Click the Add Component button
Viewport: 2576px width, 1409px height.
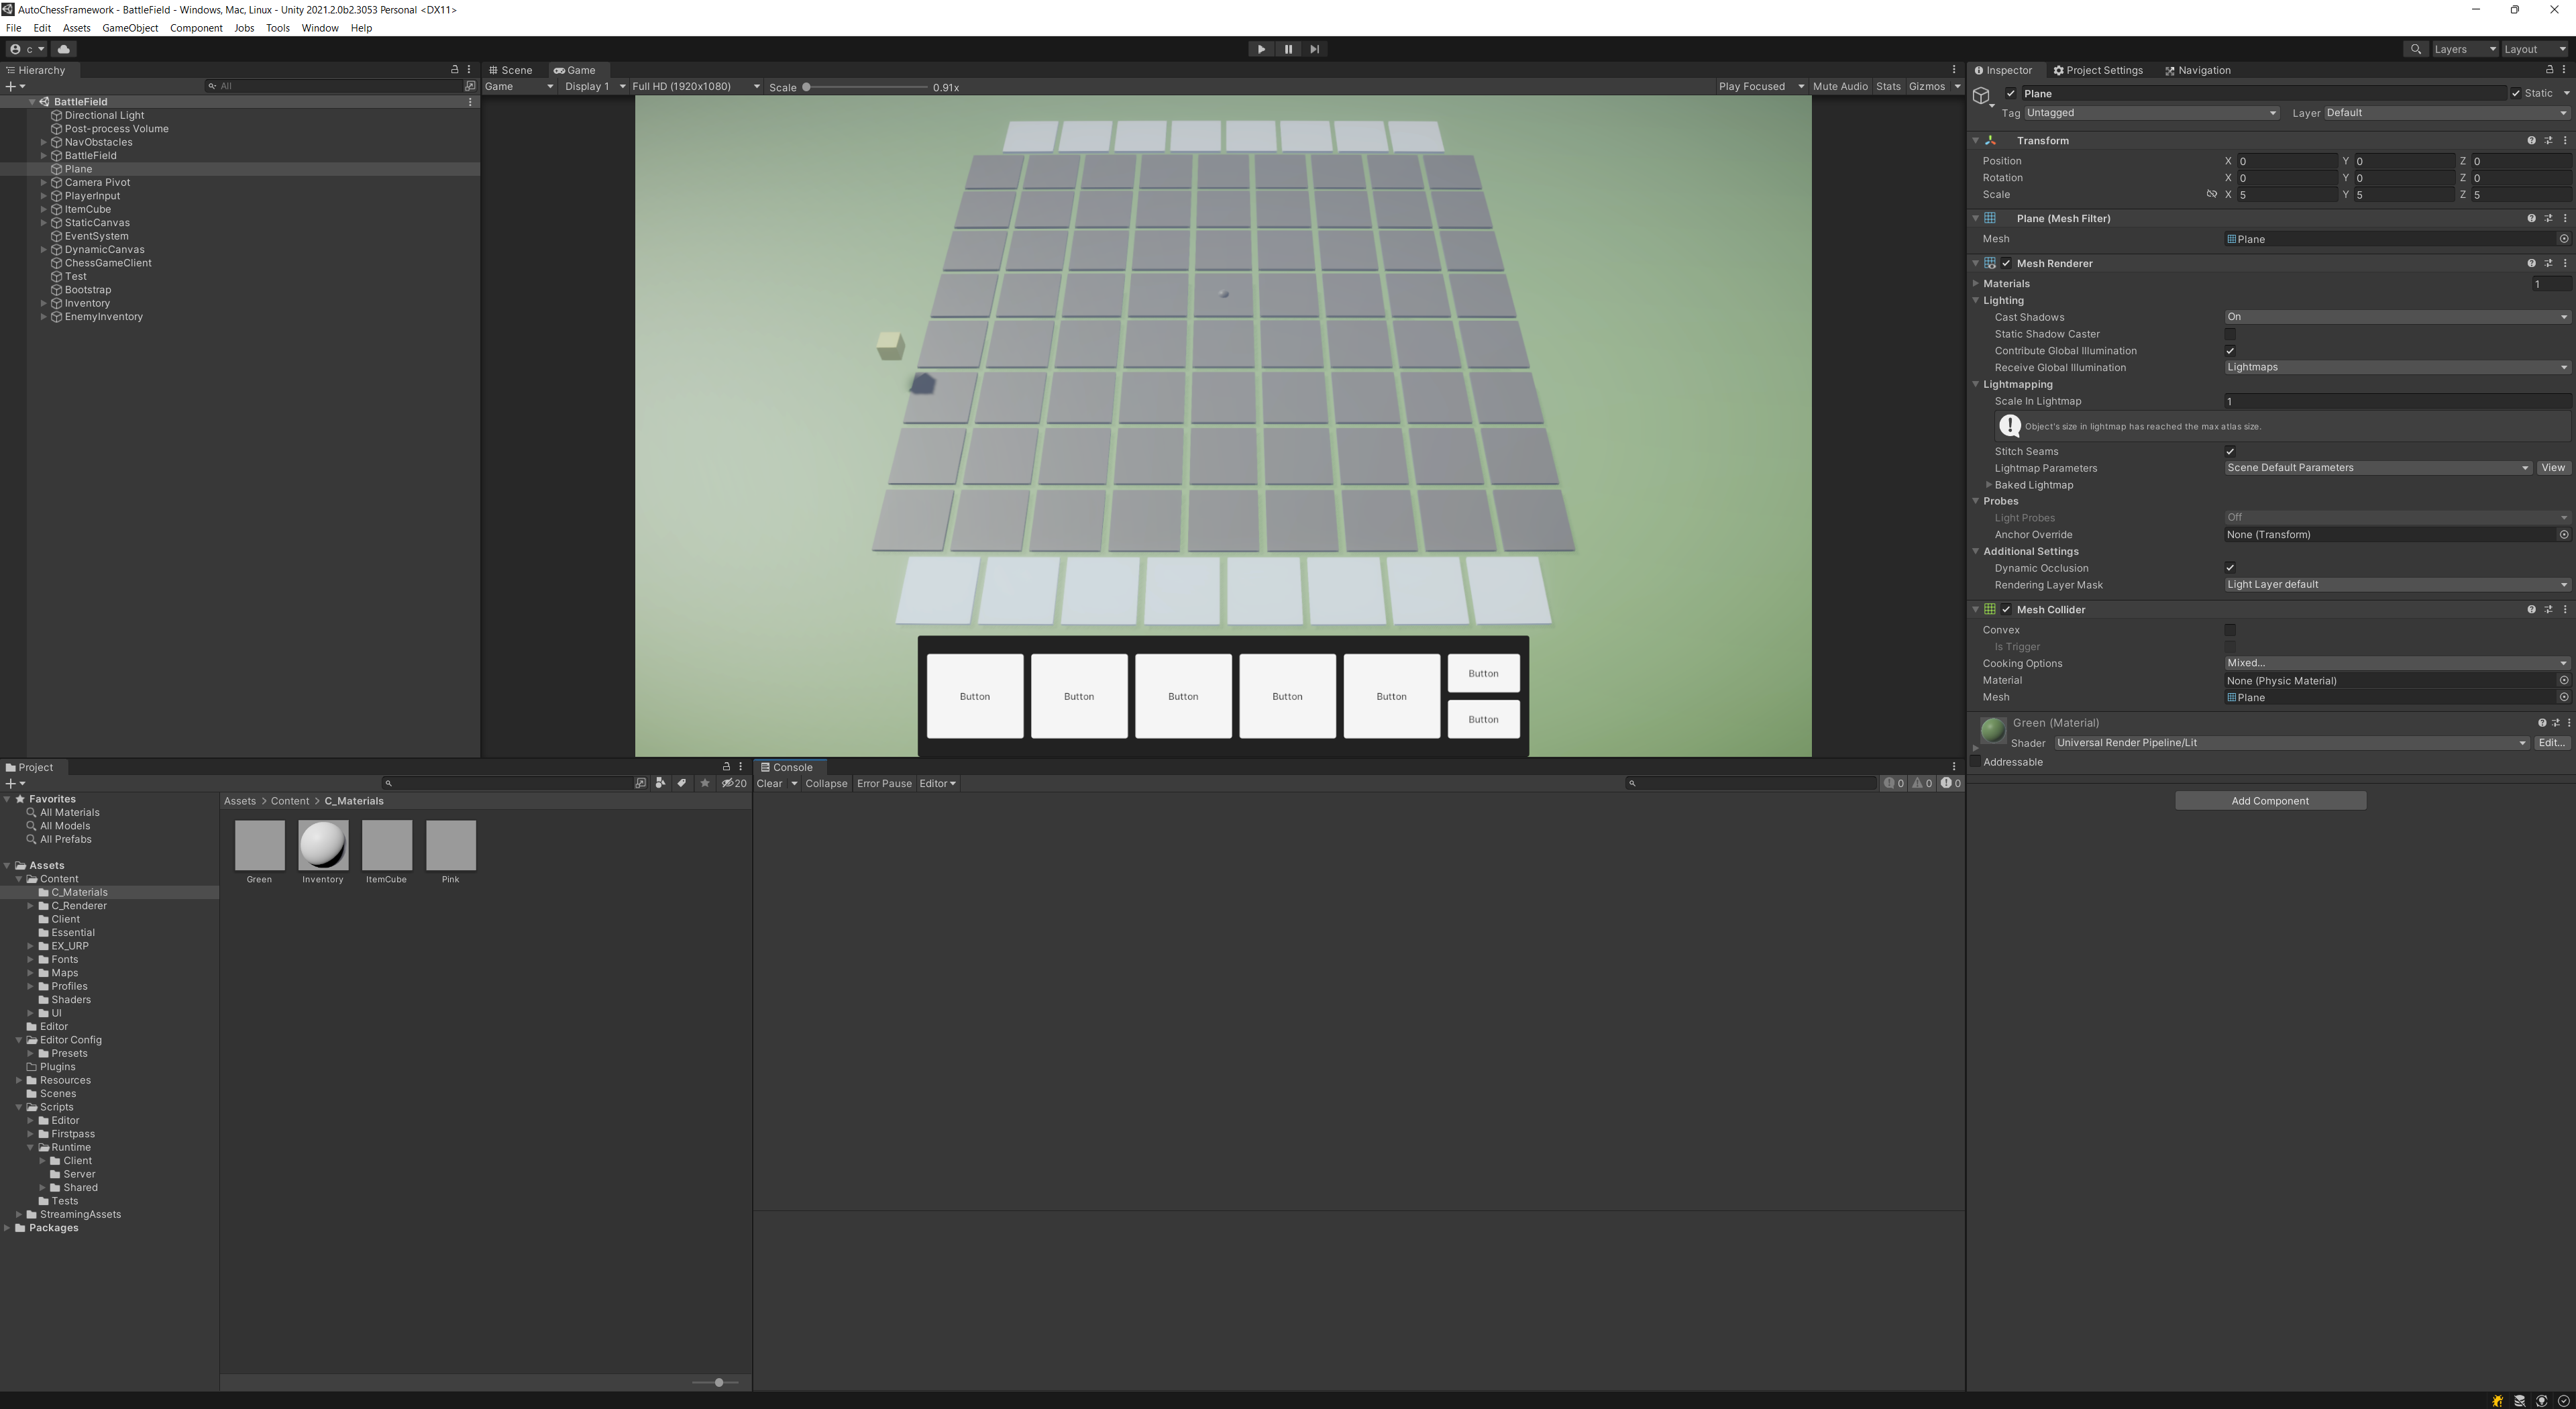2269,801
